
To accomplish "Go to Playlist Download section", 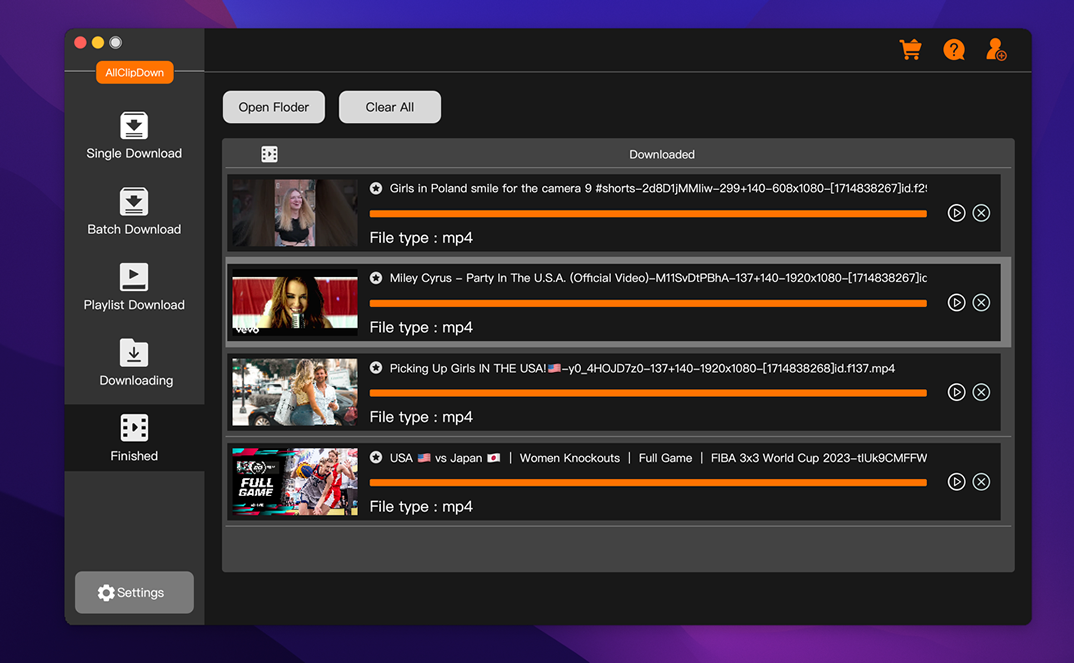I will click(x=134, y=287).
